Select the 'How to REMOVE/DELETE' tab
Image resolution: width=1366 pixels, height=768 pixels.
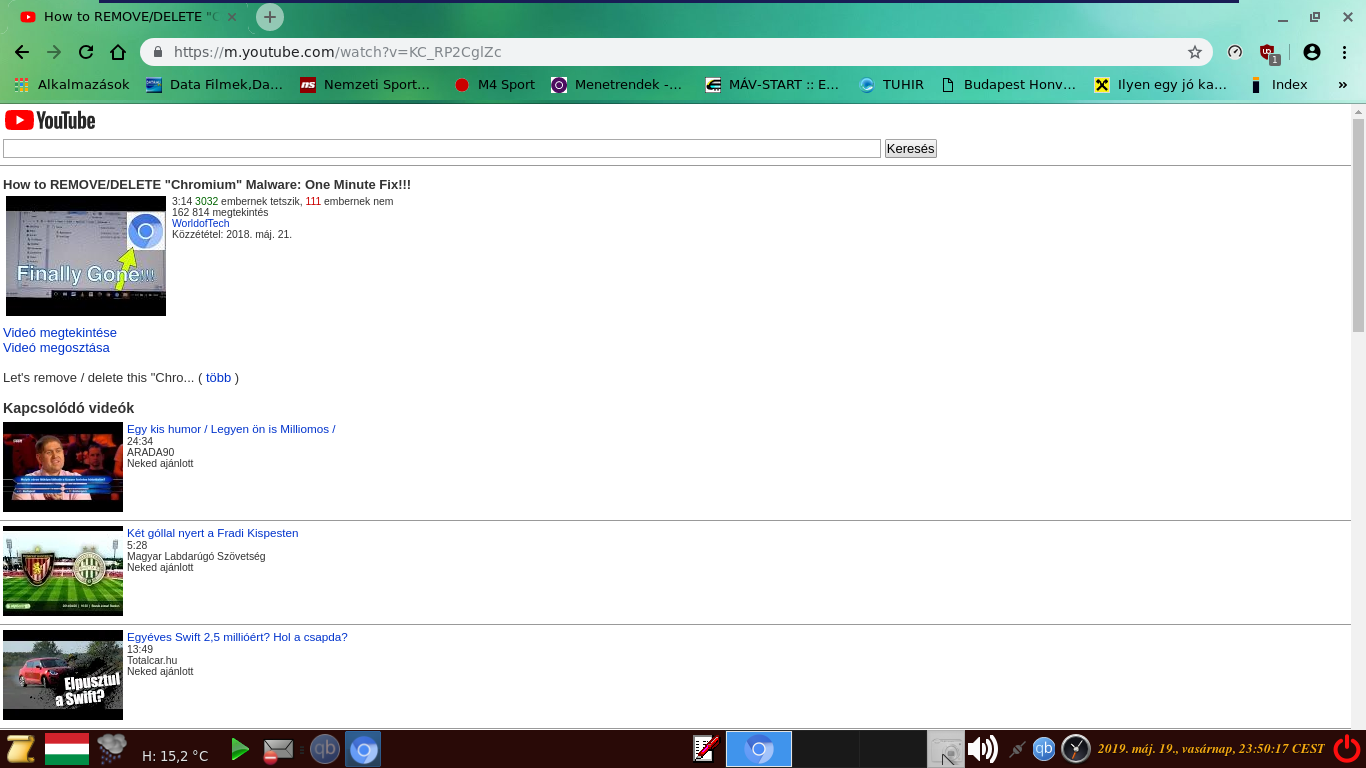click(128, 17)
